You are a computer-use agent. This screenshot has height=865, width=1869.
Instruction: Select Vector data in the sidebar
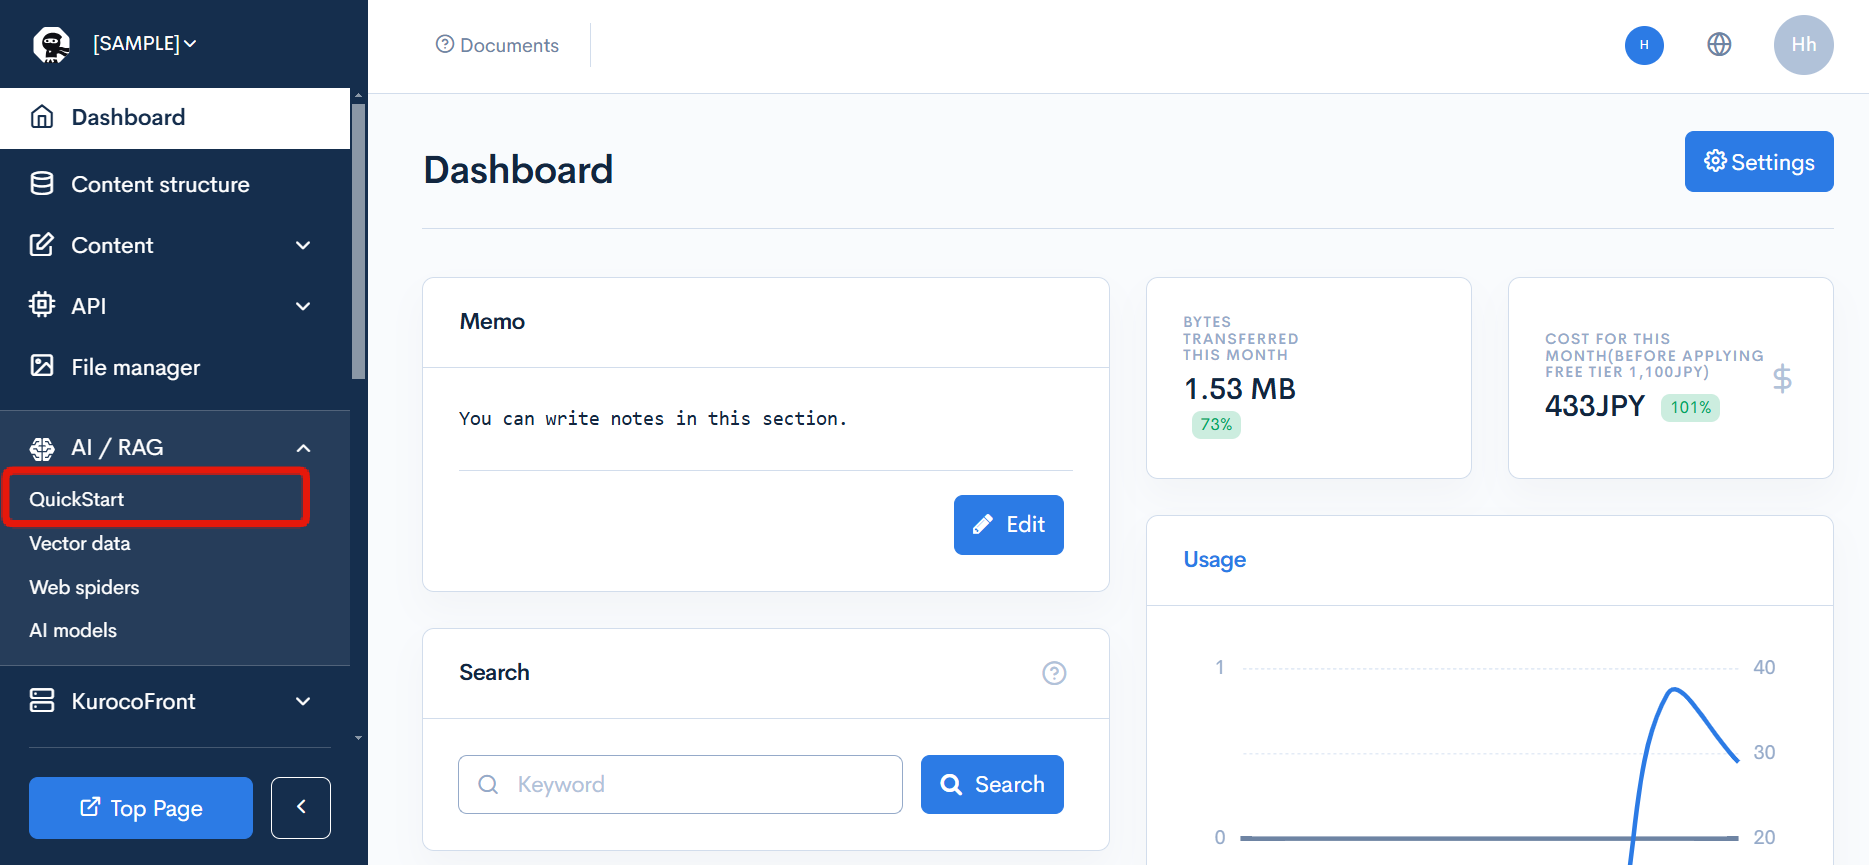[x=79, y=543]
